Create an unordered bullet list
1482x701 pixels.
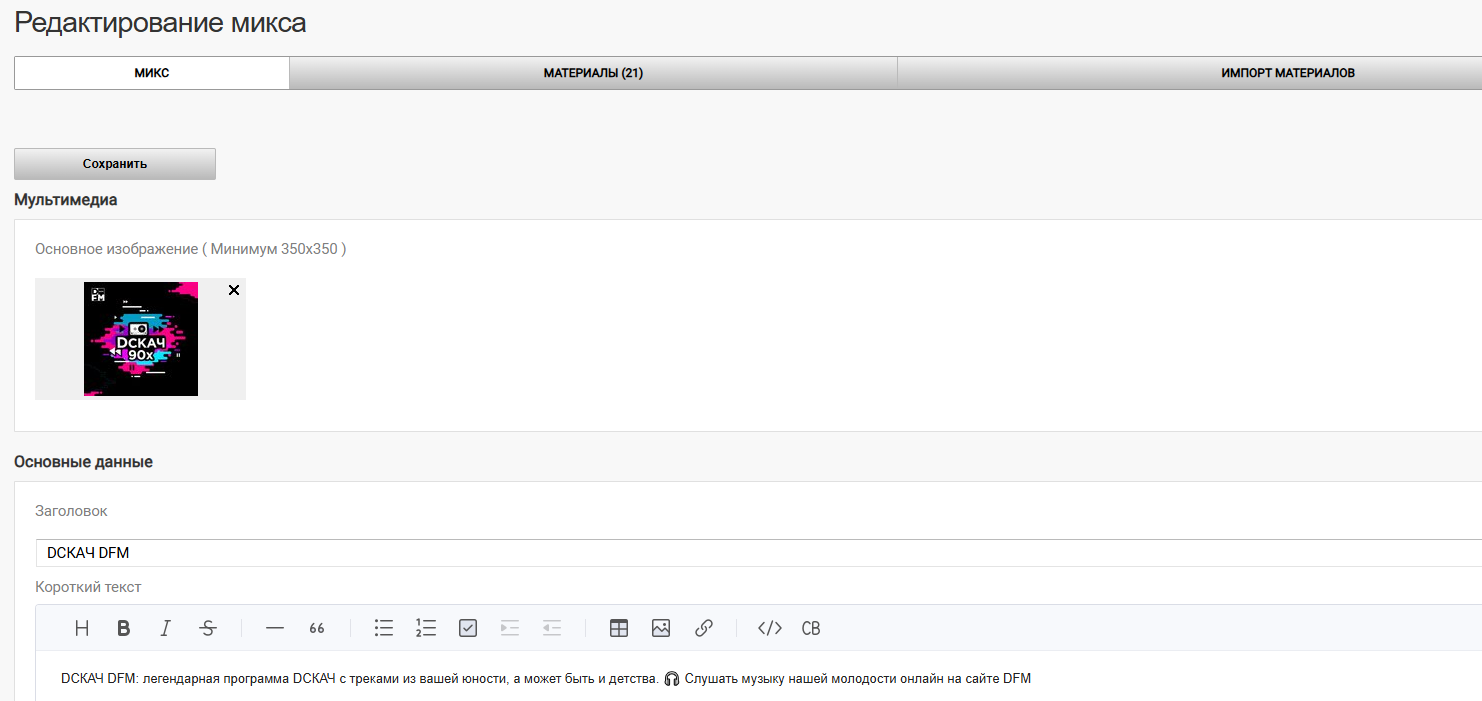coord(384,628)
